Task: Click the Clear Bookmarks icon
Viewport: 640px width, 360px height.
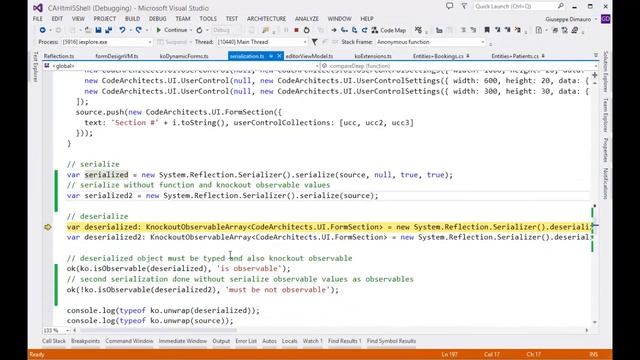Action: pos(518,30)
